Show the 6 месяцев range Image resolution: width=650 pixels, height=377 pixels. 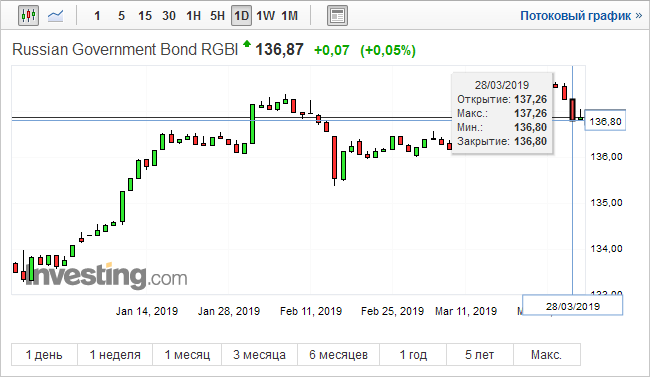pyautogui.click(x=338, y=355)
